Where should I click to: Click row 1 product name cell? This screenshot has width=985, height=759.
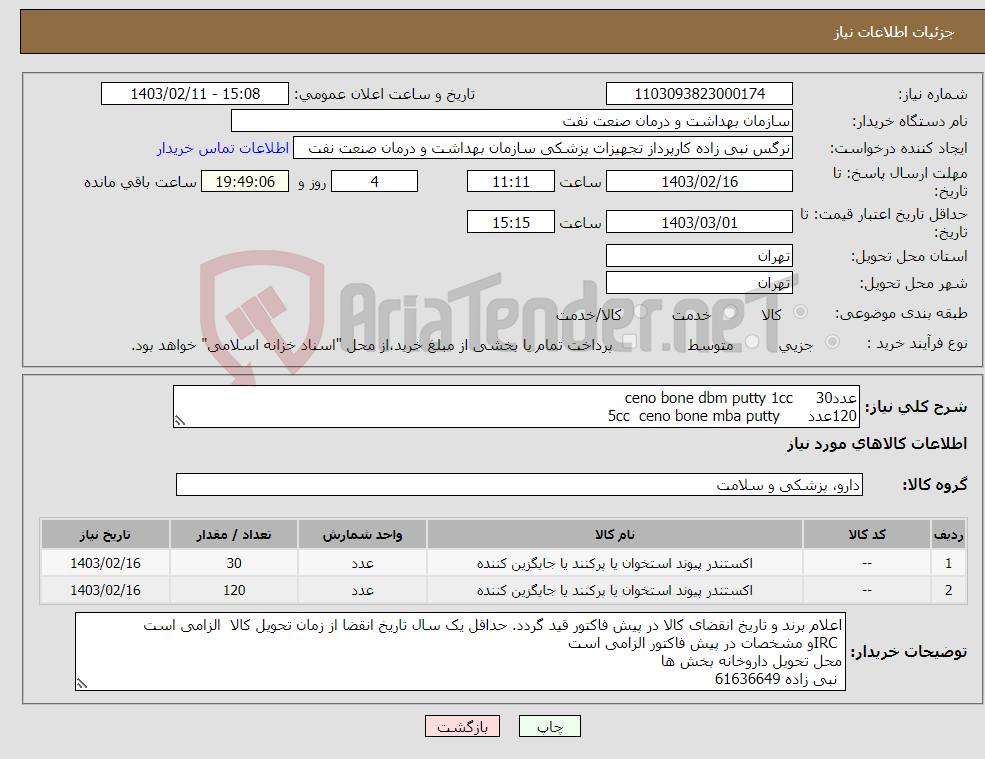click(x=615, y=563)
